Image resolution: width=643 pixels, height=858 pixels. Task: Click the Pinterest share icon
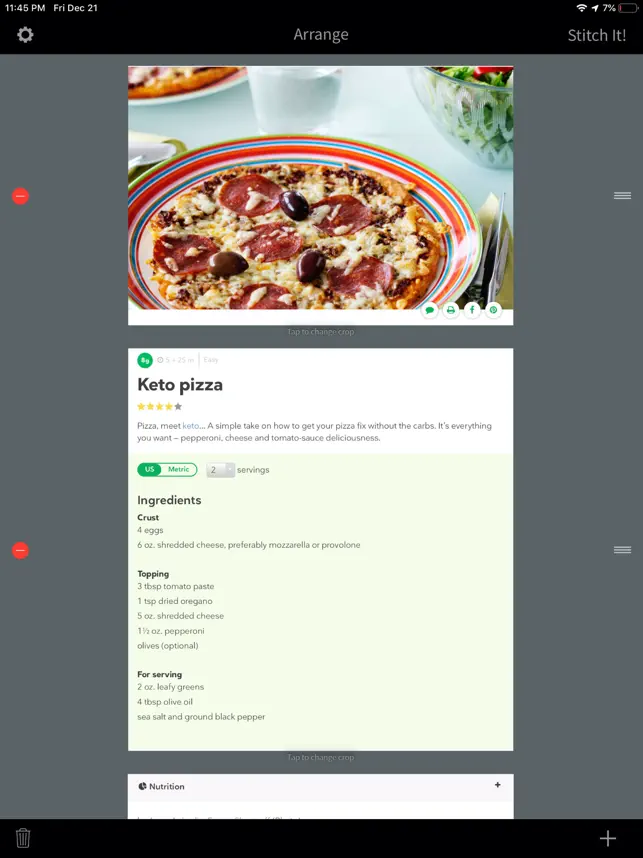tap(494, 310)
